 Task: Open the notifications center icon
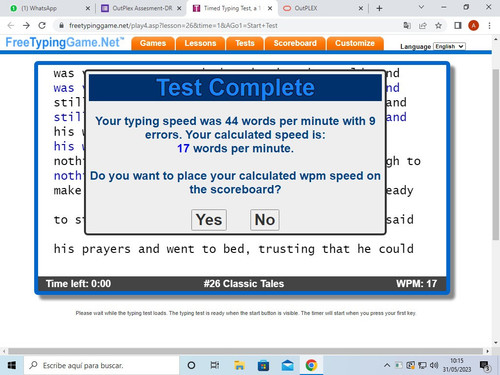click(485, 366)
